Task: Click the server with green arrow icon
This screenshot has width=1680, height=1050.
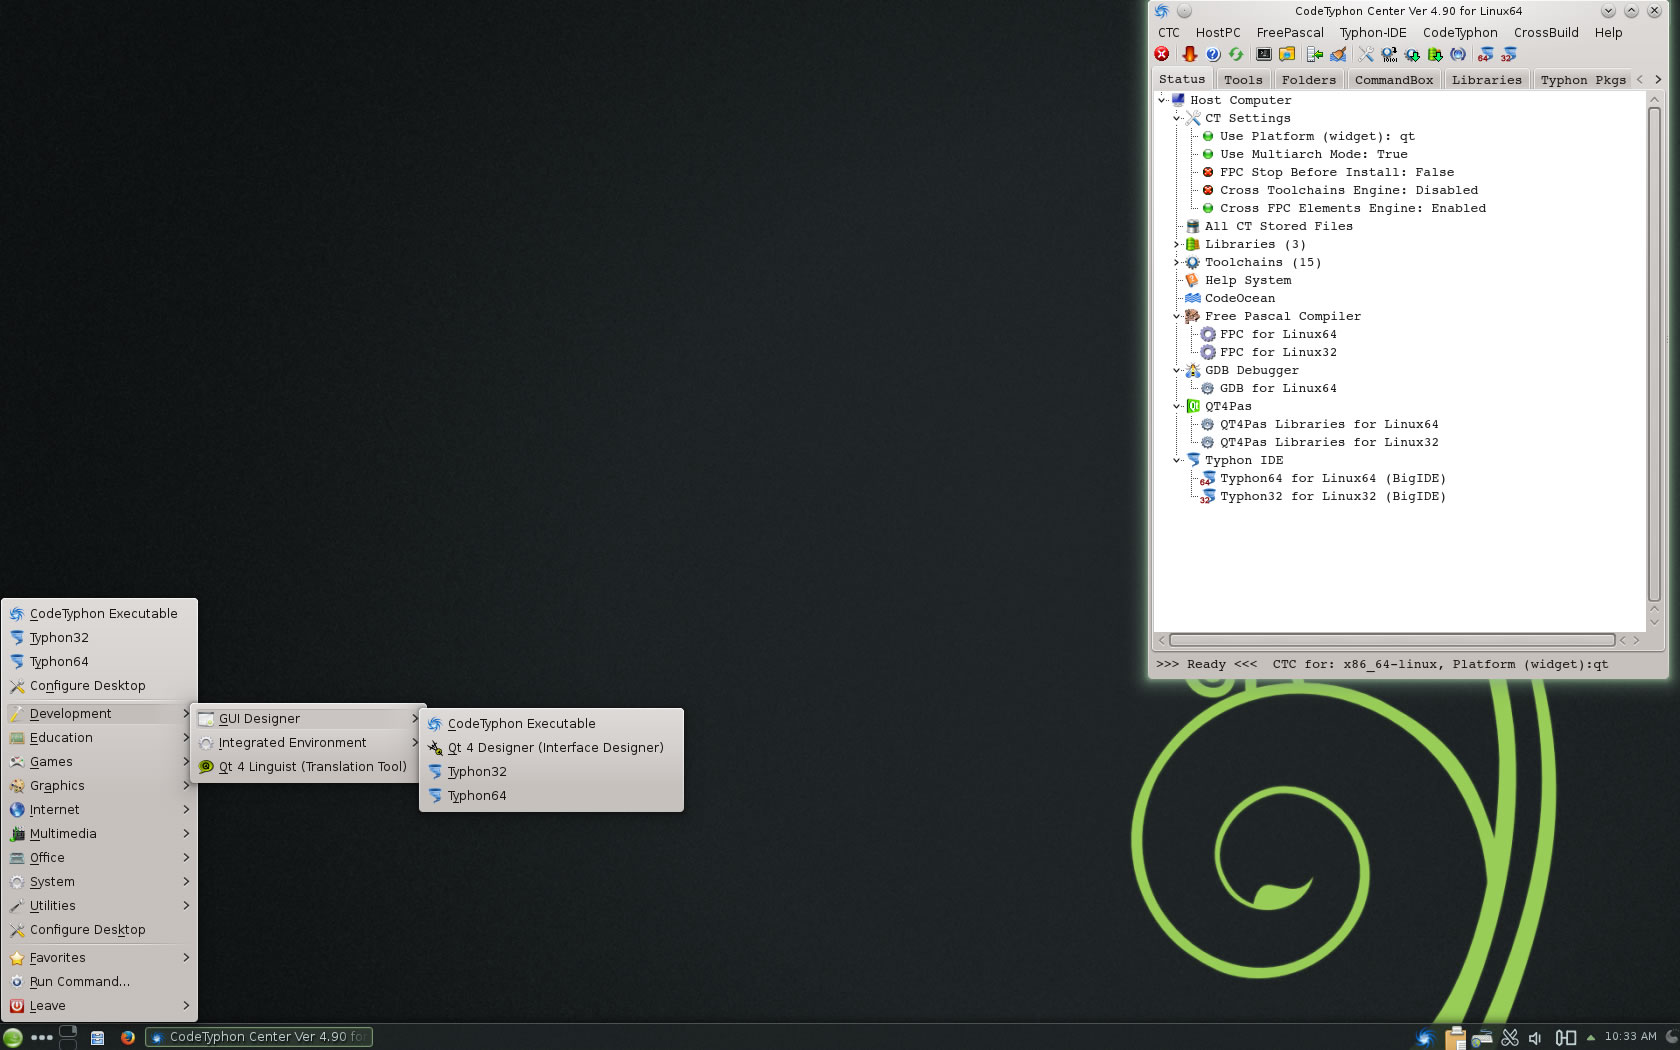Action: pos(1315,54)
